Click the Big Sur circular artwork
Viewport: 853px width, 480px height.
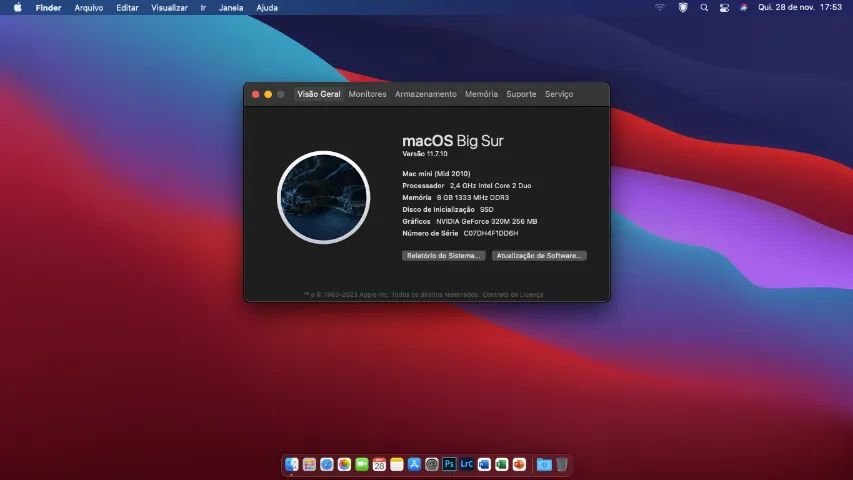click(x=324, y=197)
